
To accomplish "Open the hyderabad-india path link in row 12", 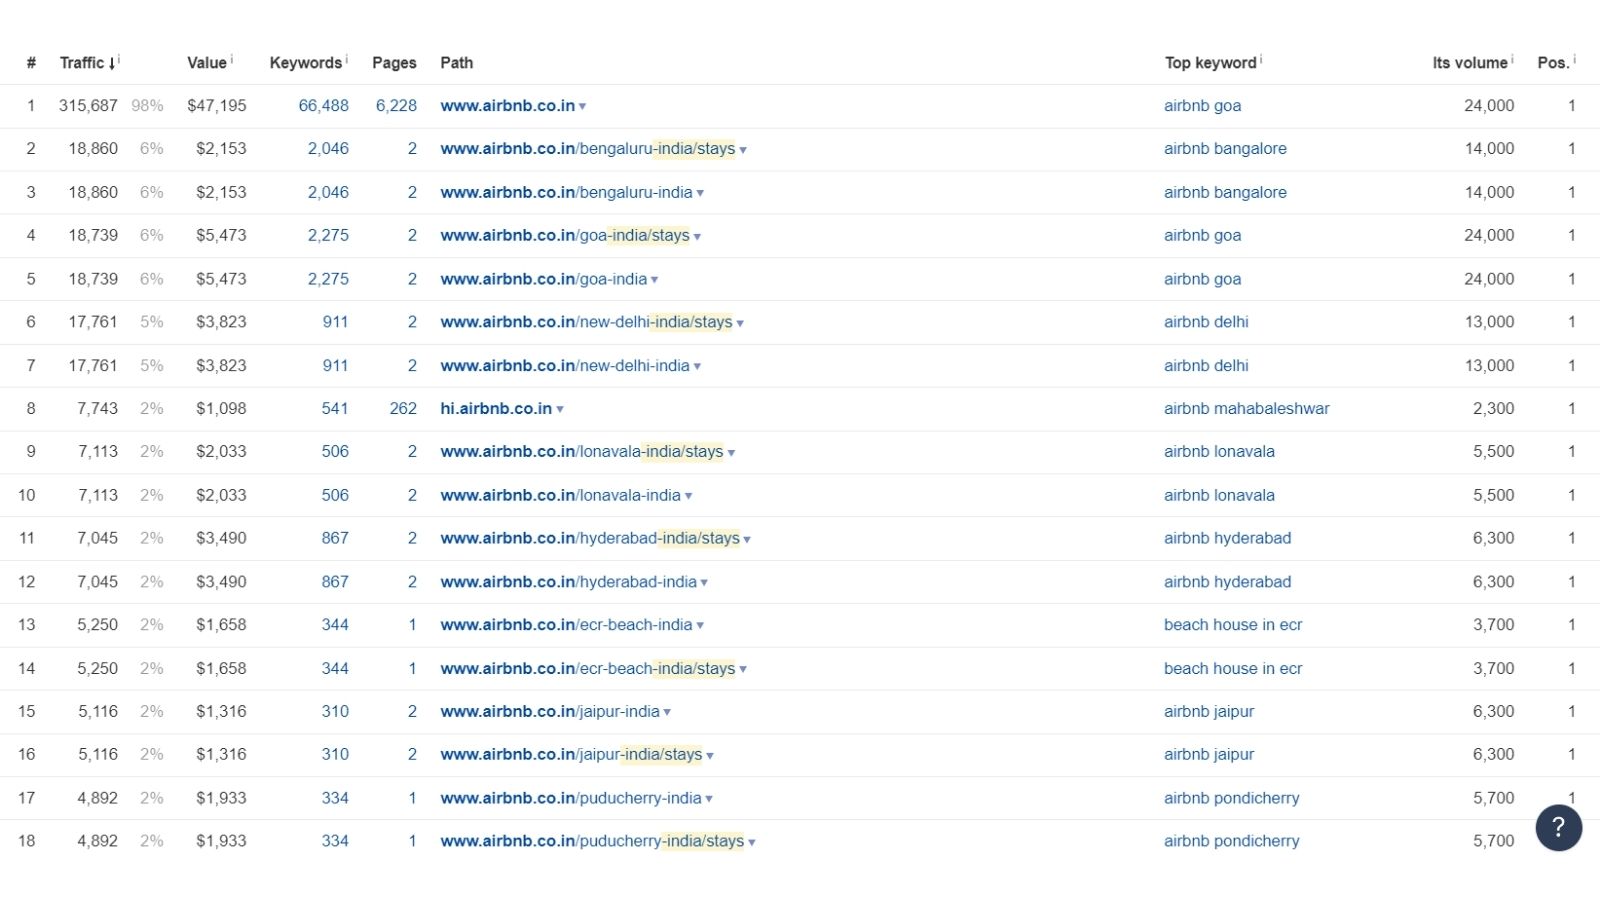I will tap(568, 581).
